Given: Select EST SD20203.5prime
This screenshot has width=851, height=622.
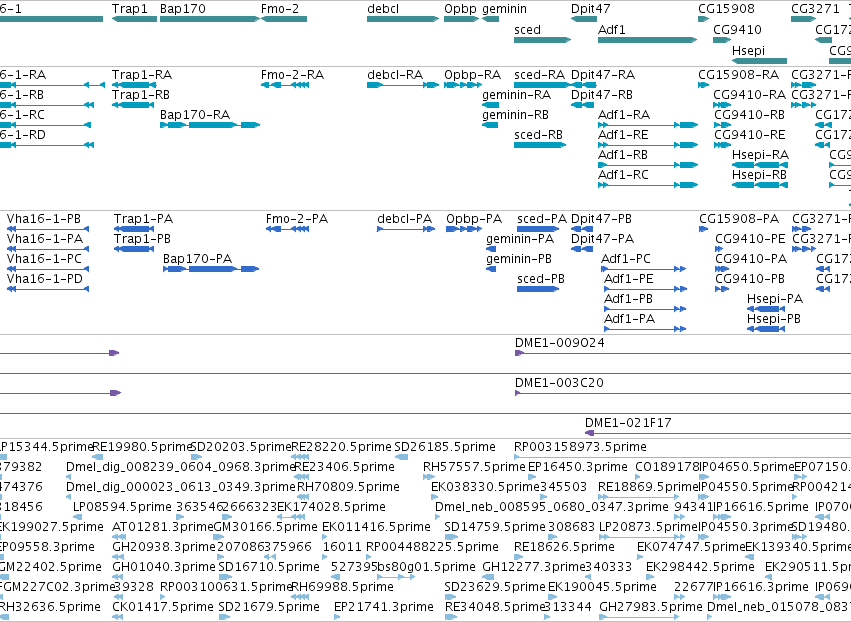Looking at the screenshot, I should 242,447.
